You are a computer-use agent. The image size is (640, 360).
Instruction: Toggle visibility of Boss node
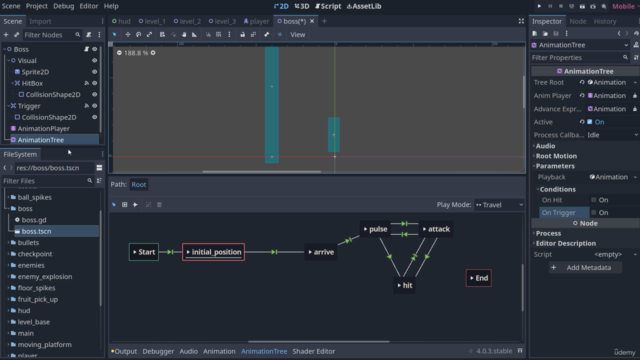(x=95, y=49)
